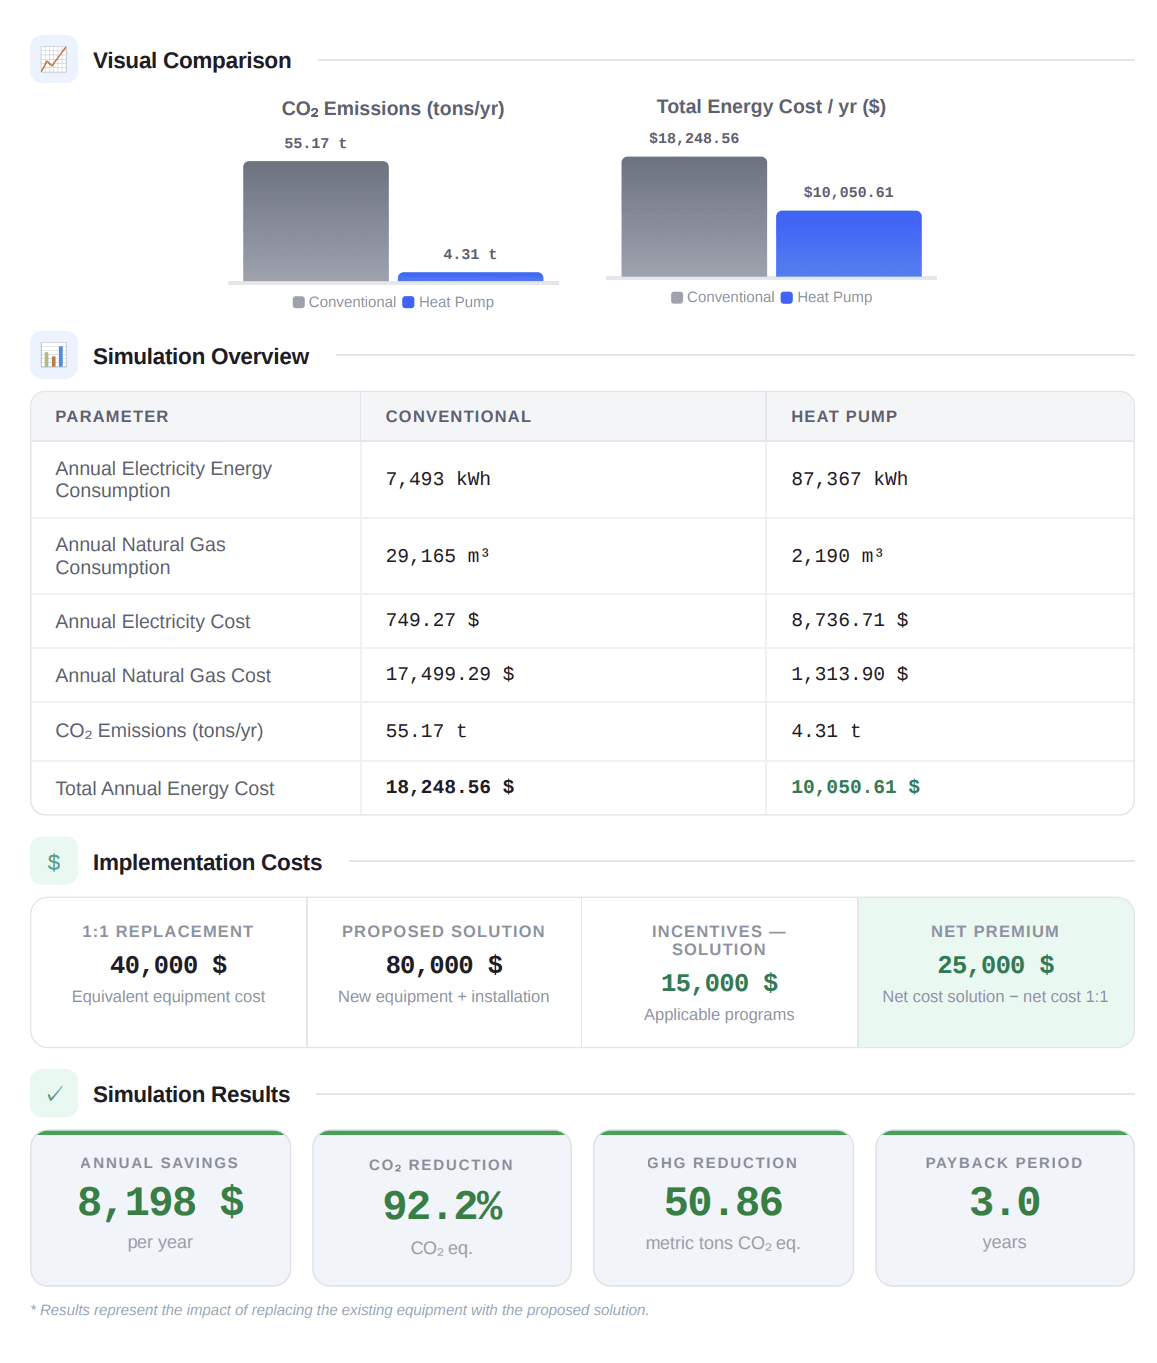Click the results disclaimer footnote
Viewport: 1157px width, 1363px height.
339,1310
